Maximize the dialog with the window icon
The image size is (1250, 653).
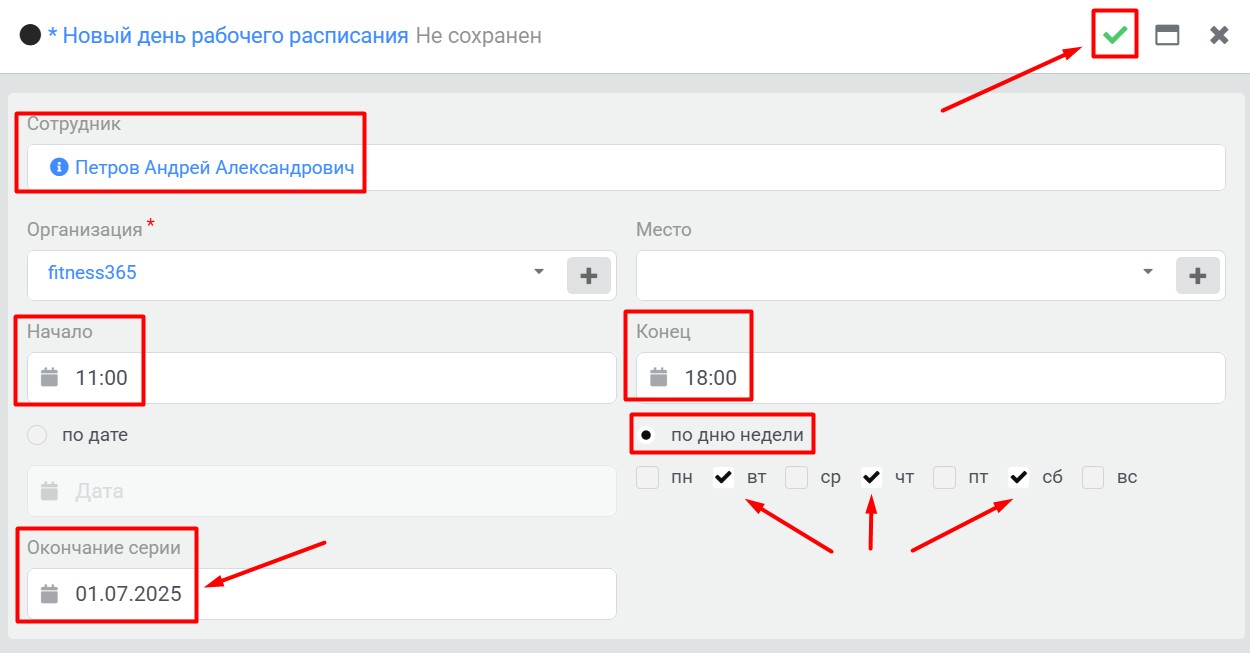(x=1167, y=35)
